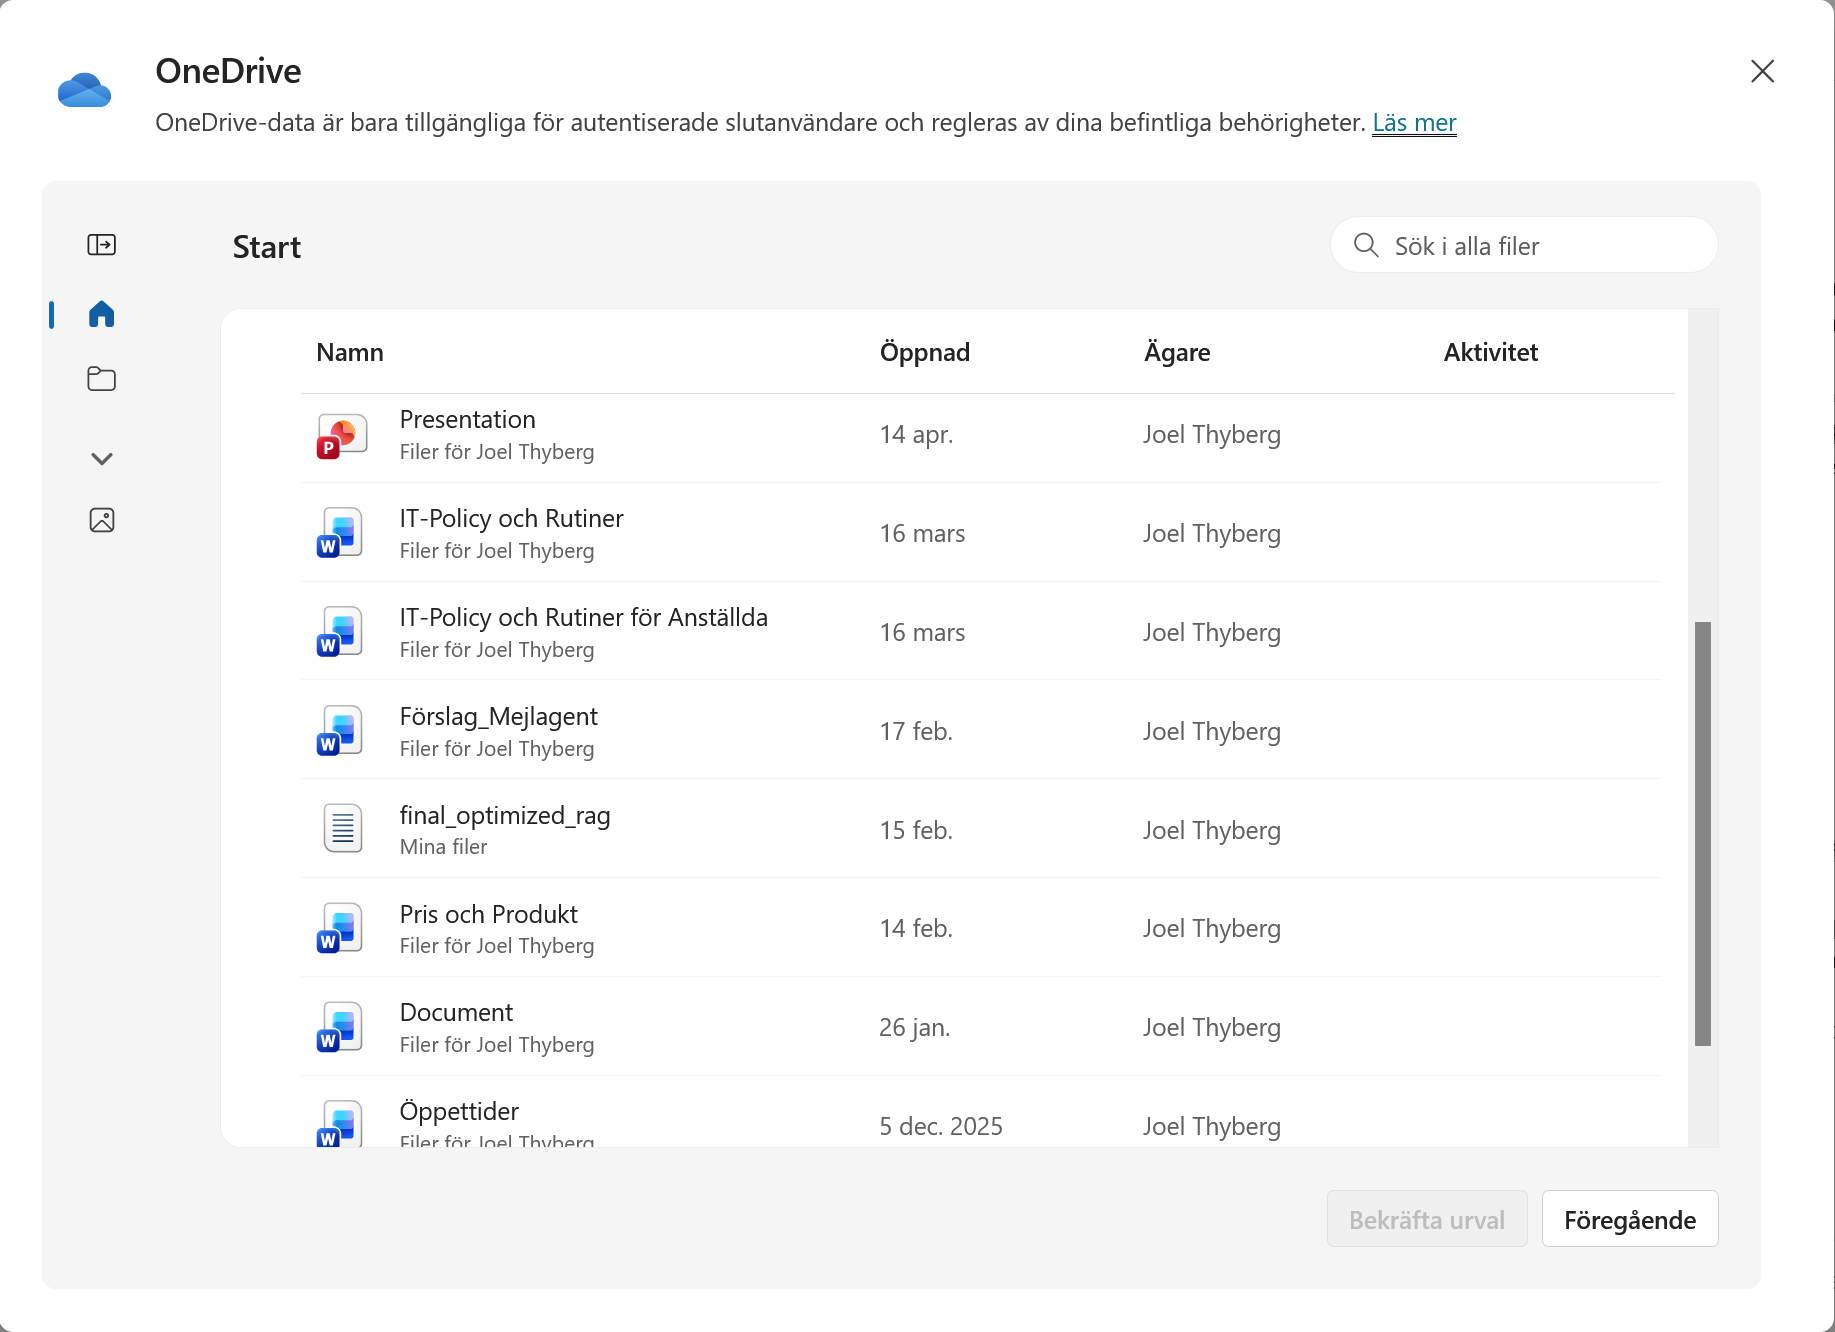Click the file list vertical scrollbar thumb
Screen dimensions: 1835x1332
tap(1703, 834)
